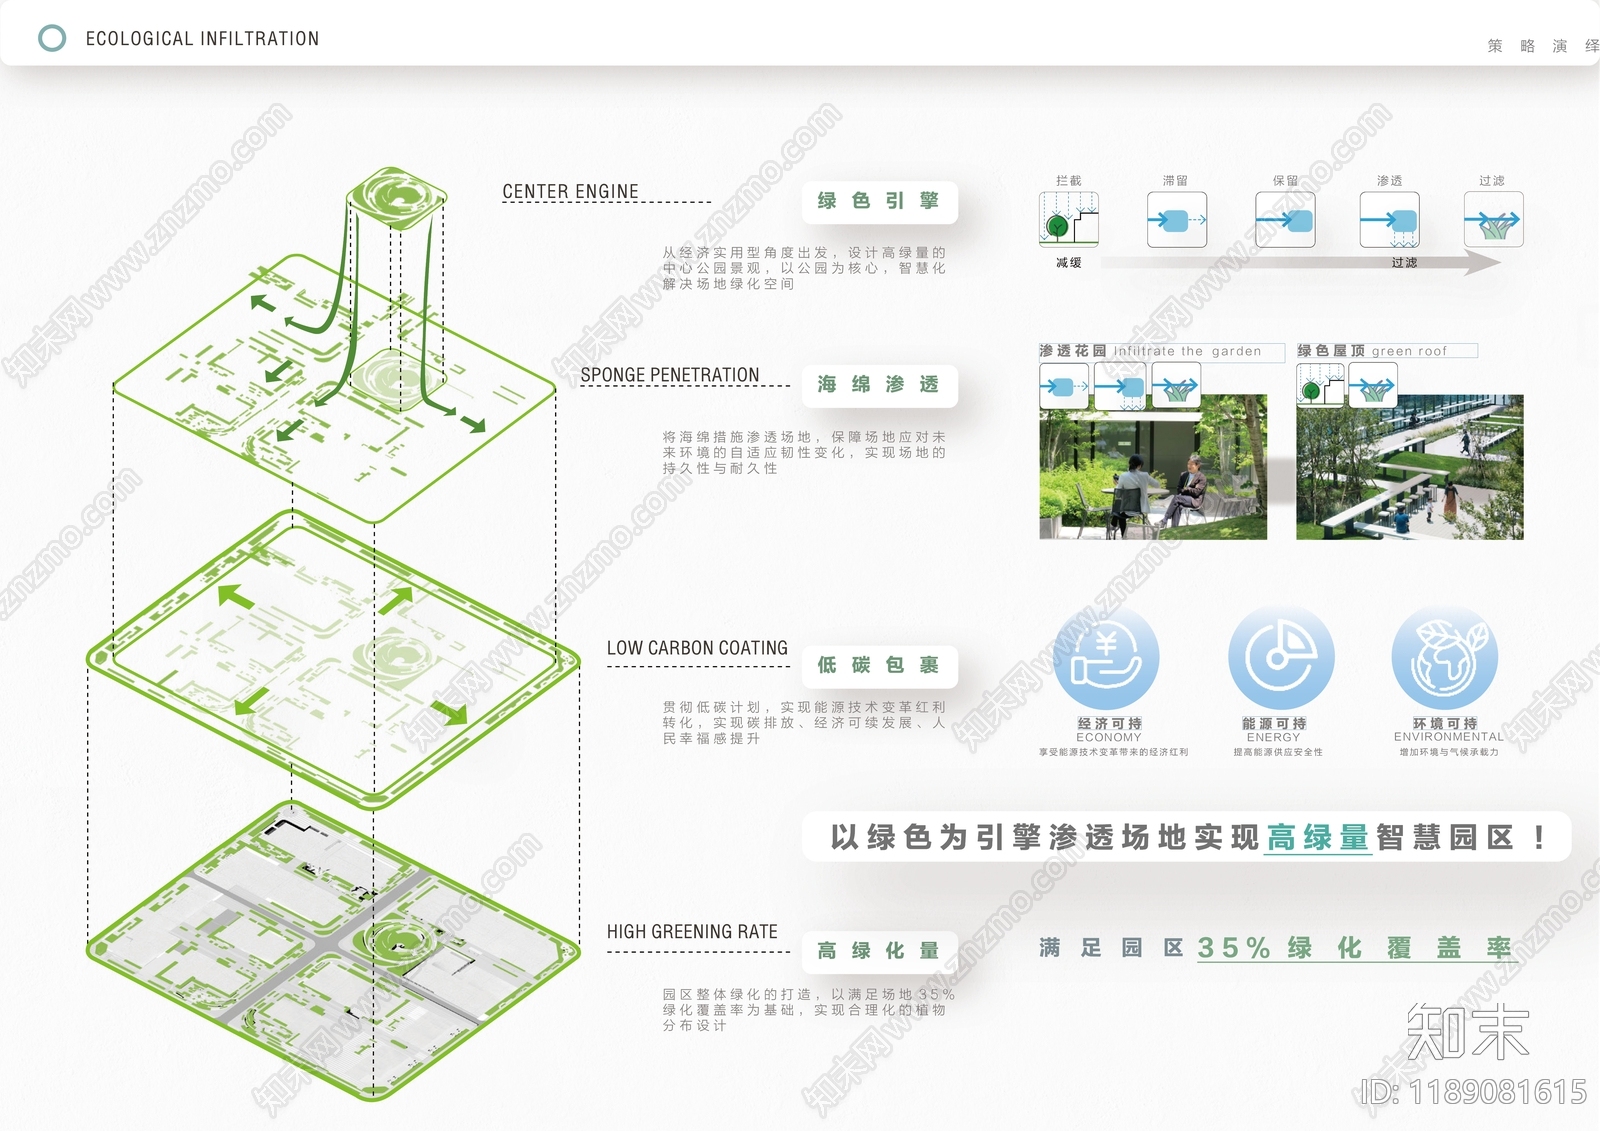Click the paragraph beginning 将海绵措施渗透场地
Screen dimensions: 1600x1131
click(804, 452)
